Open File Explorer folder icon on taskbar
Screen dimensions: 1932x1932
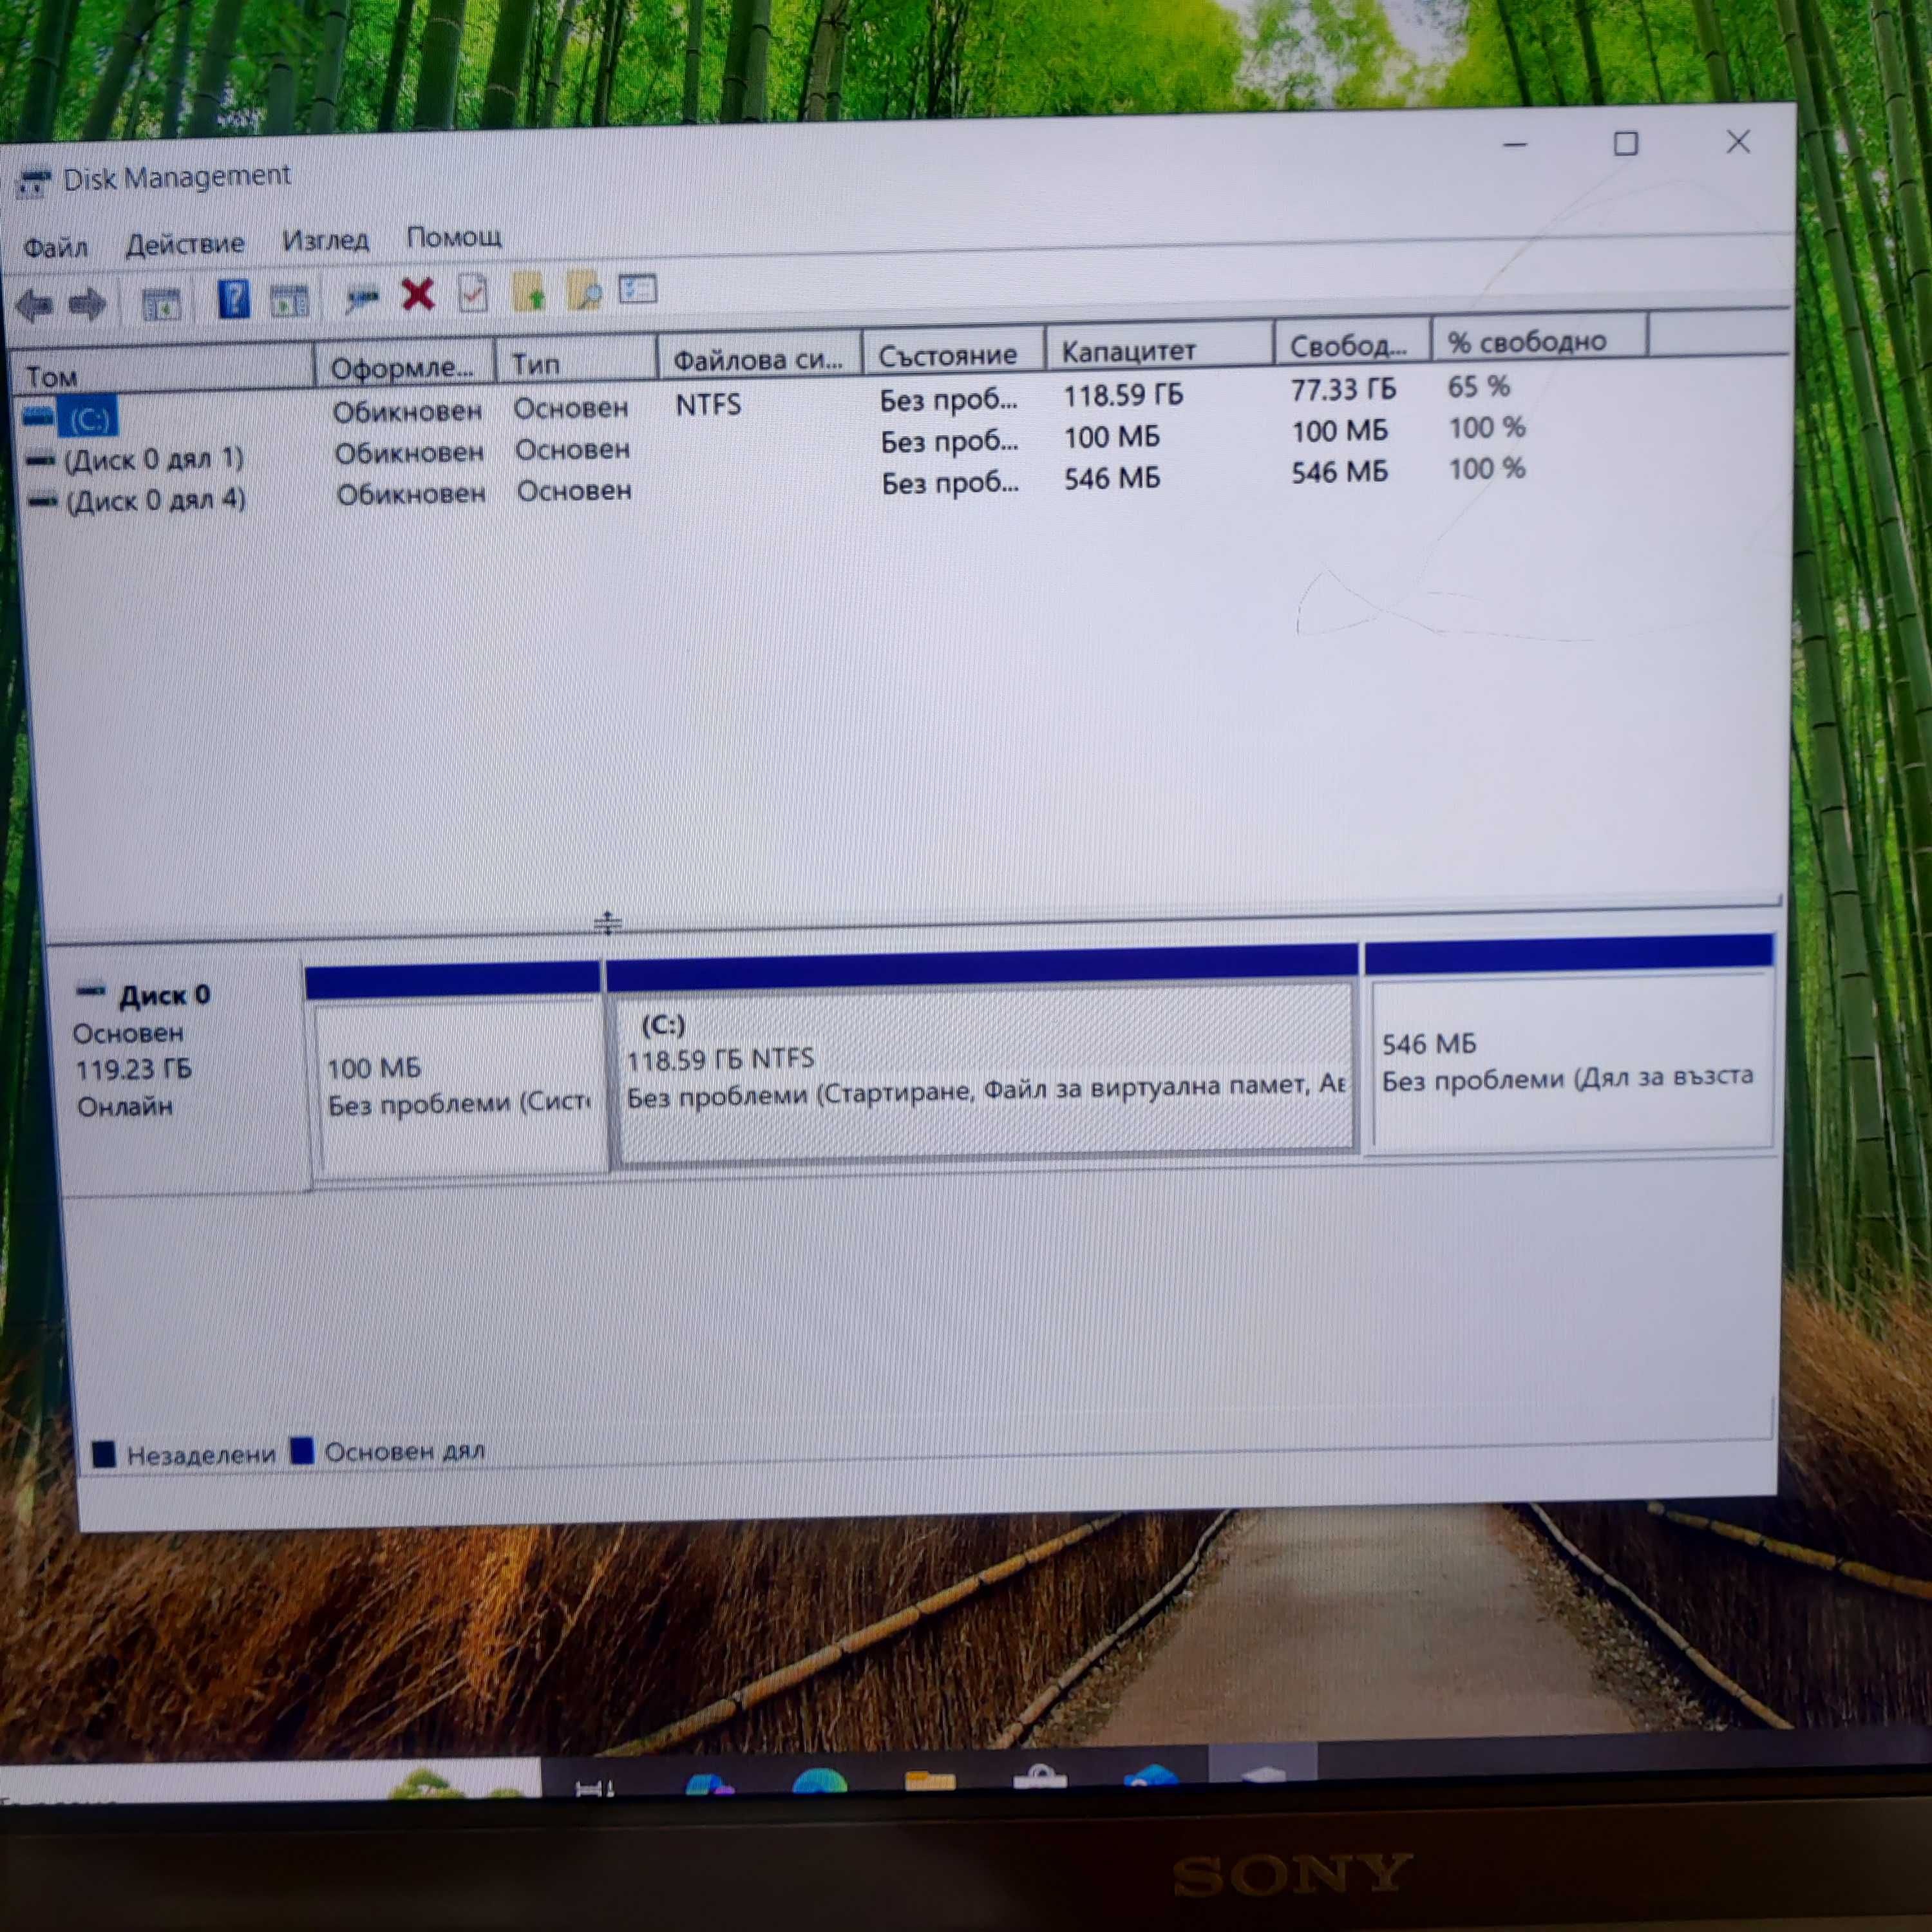point(930,1781)
